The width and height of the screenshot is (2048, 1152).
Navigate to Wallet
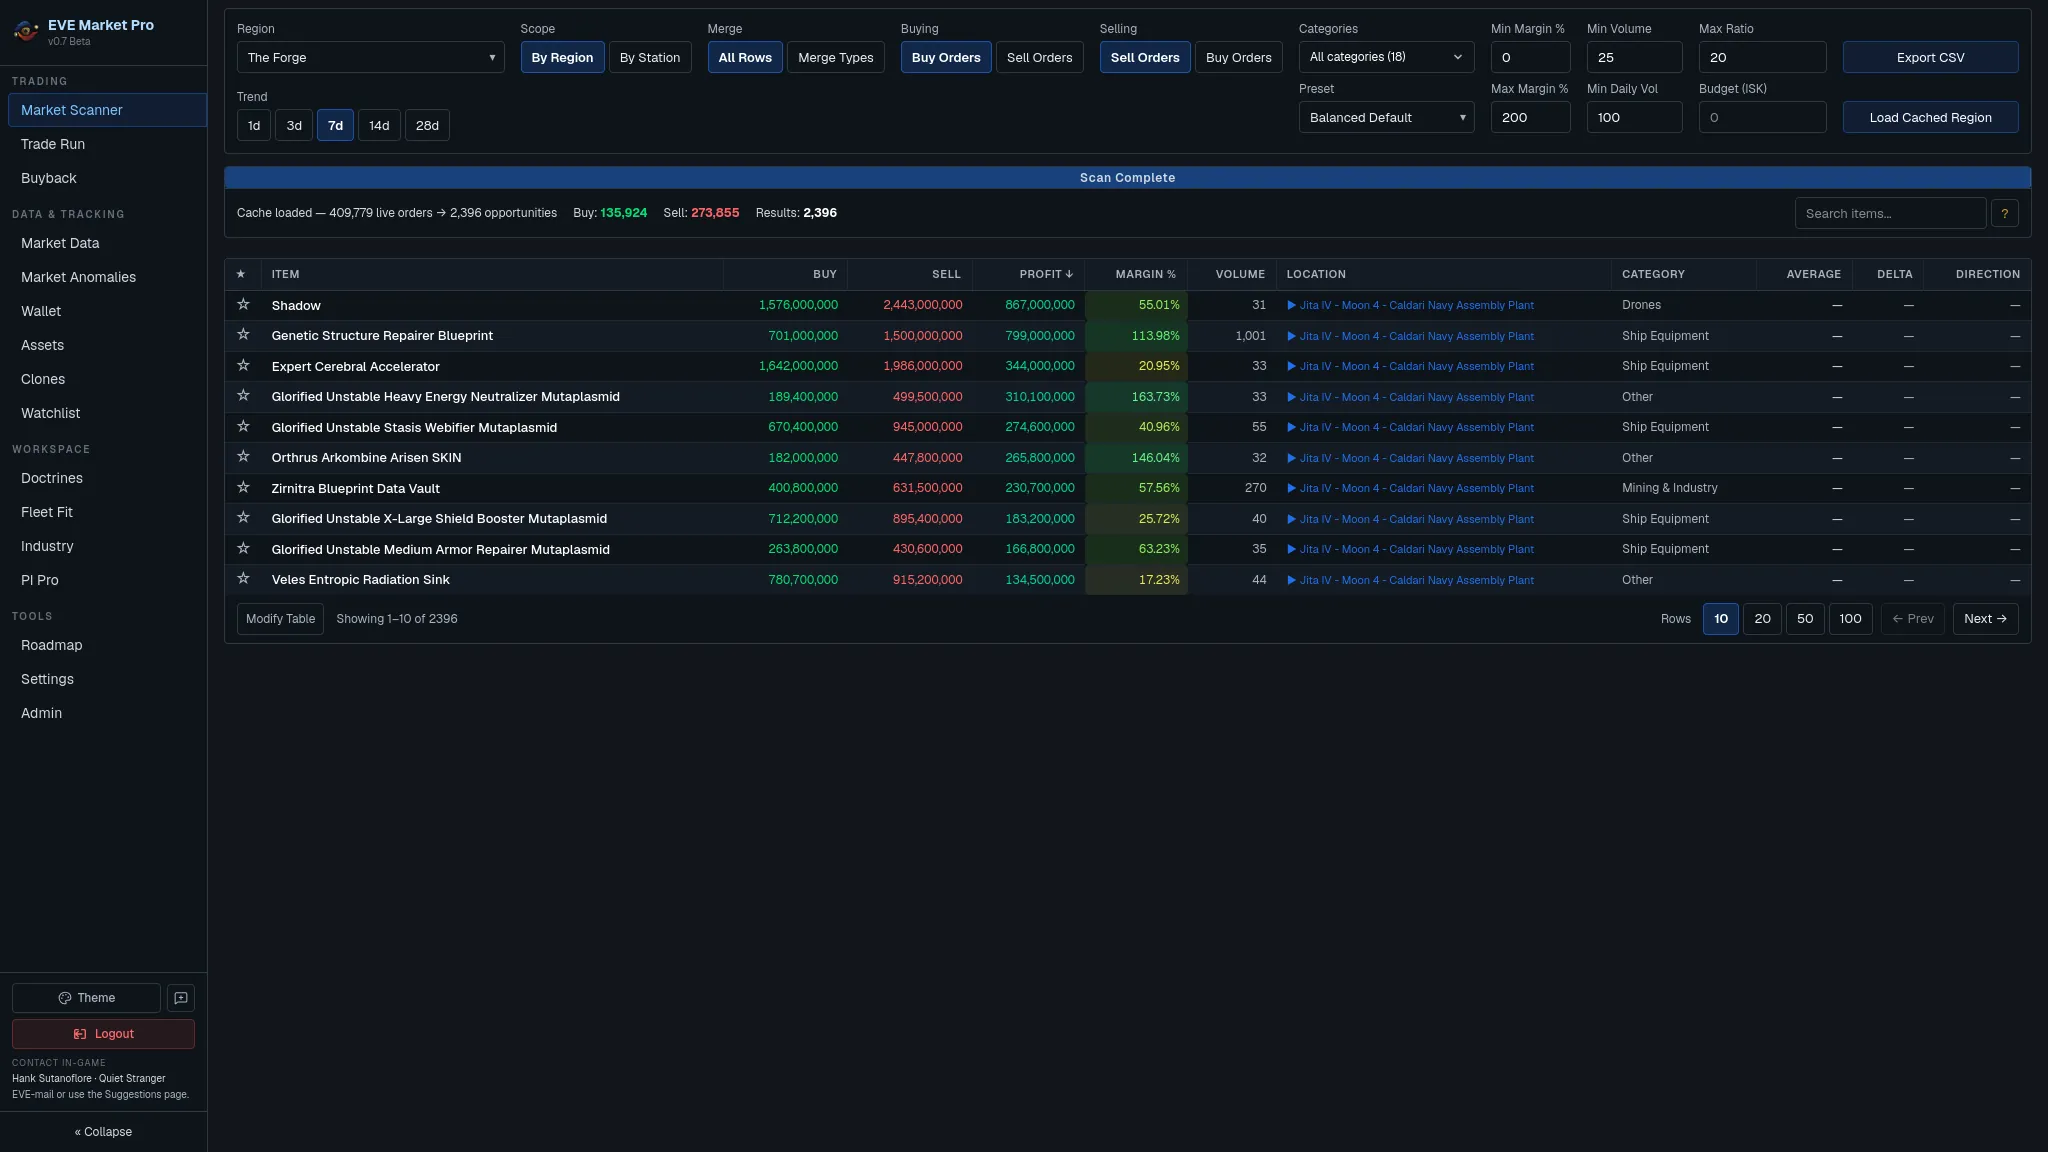coord(107,311)
